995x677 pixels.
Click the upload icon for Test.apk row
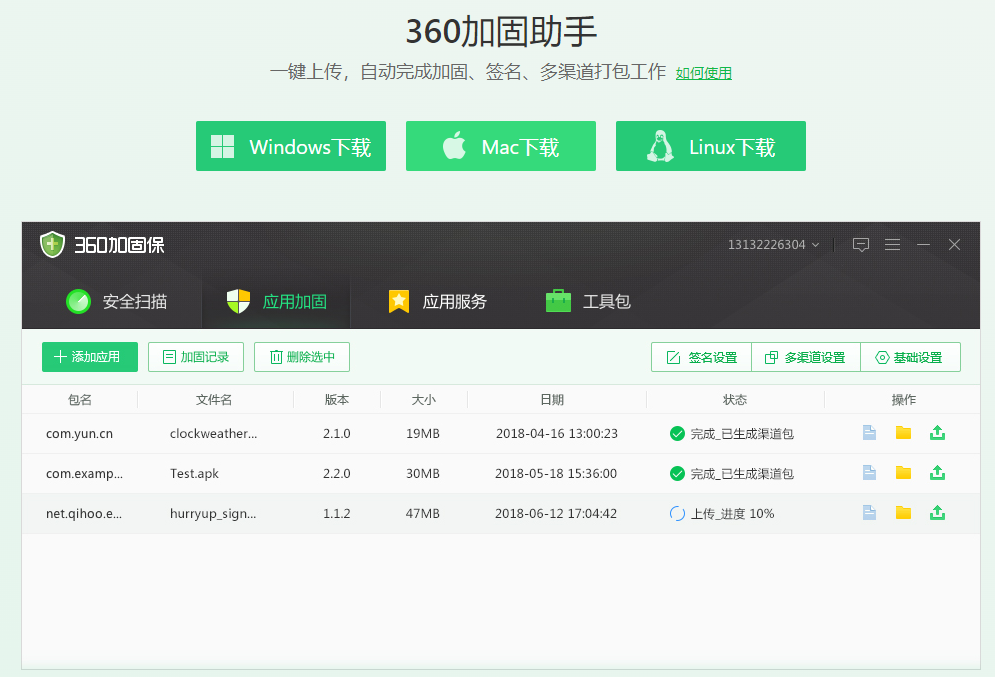pos(937,473)
